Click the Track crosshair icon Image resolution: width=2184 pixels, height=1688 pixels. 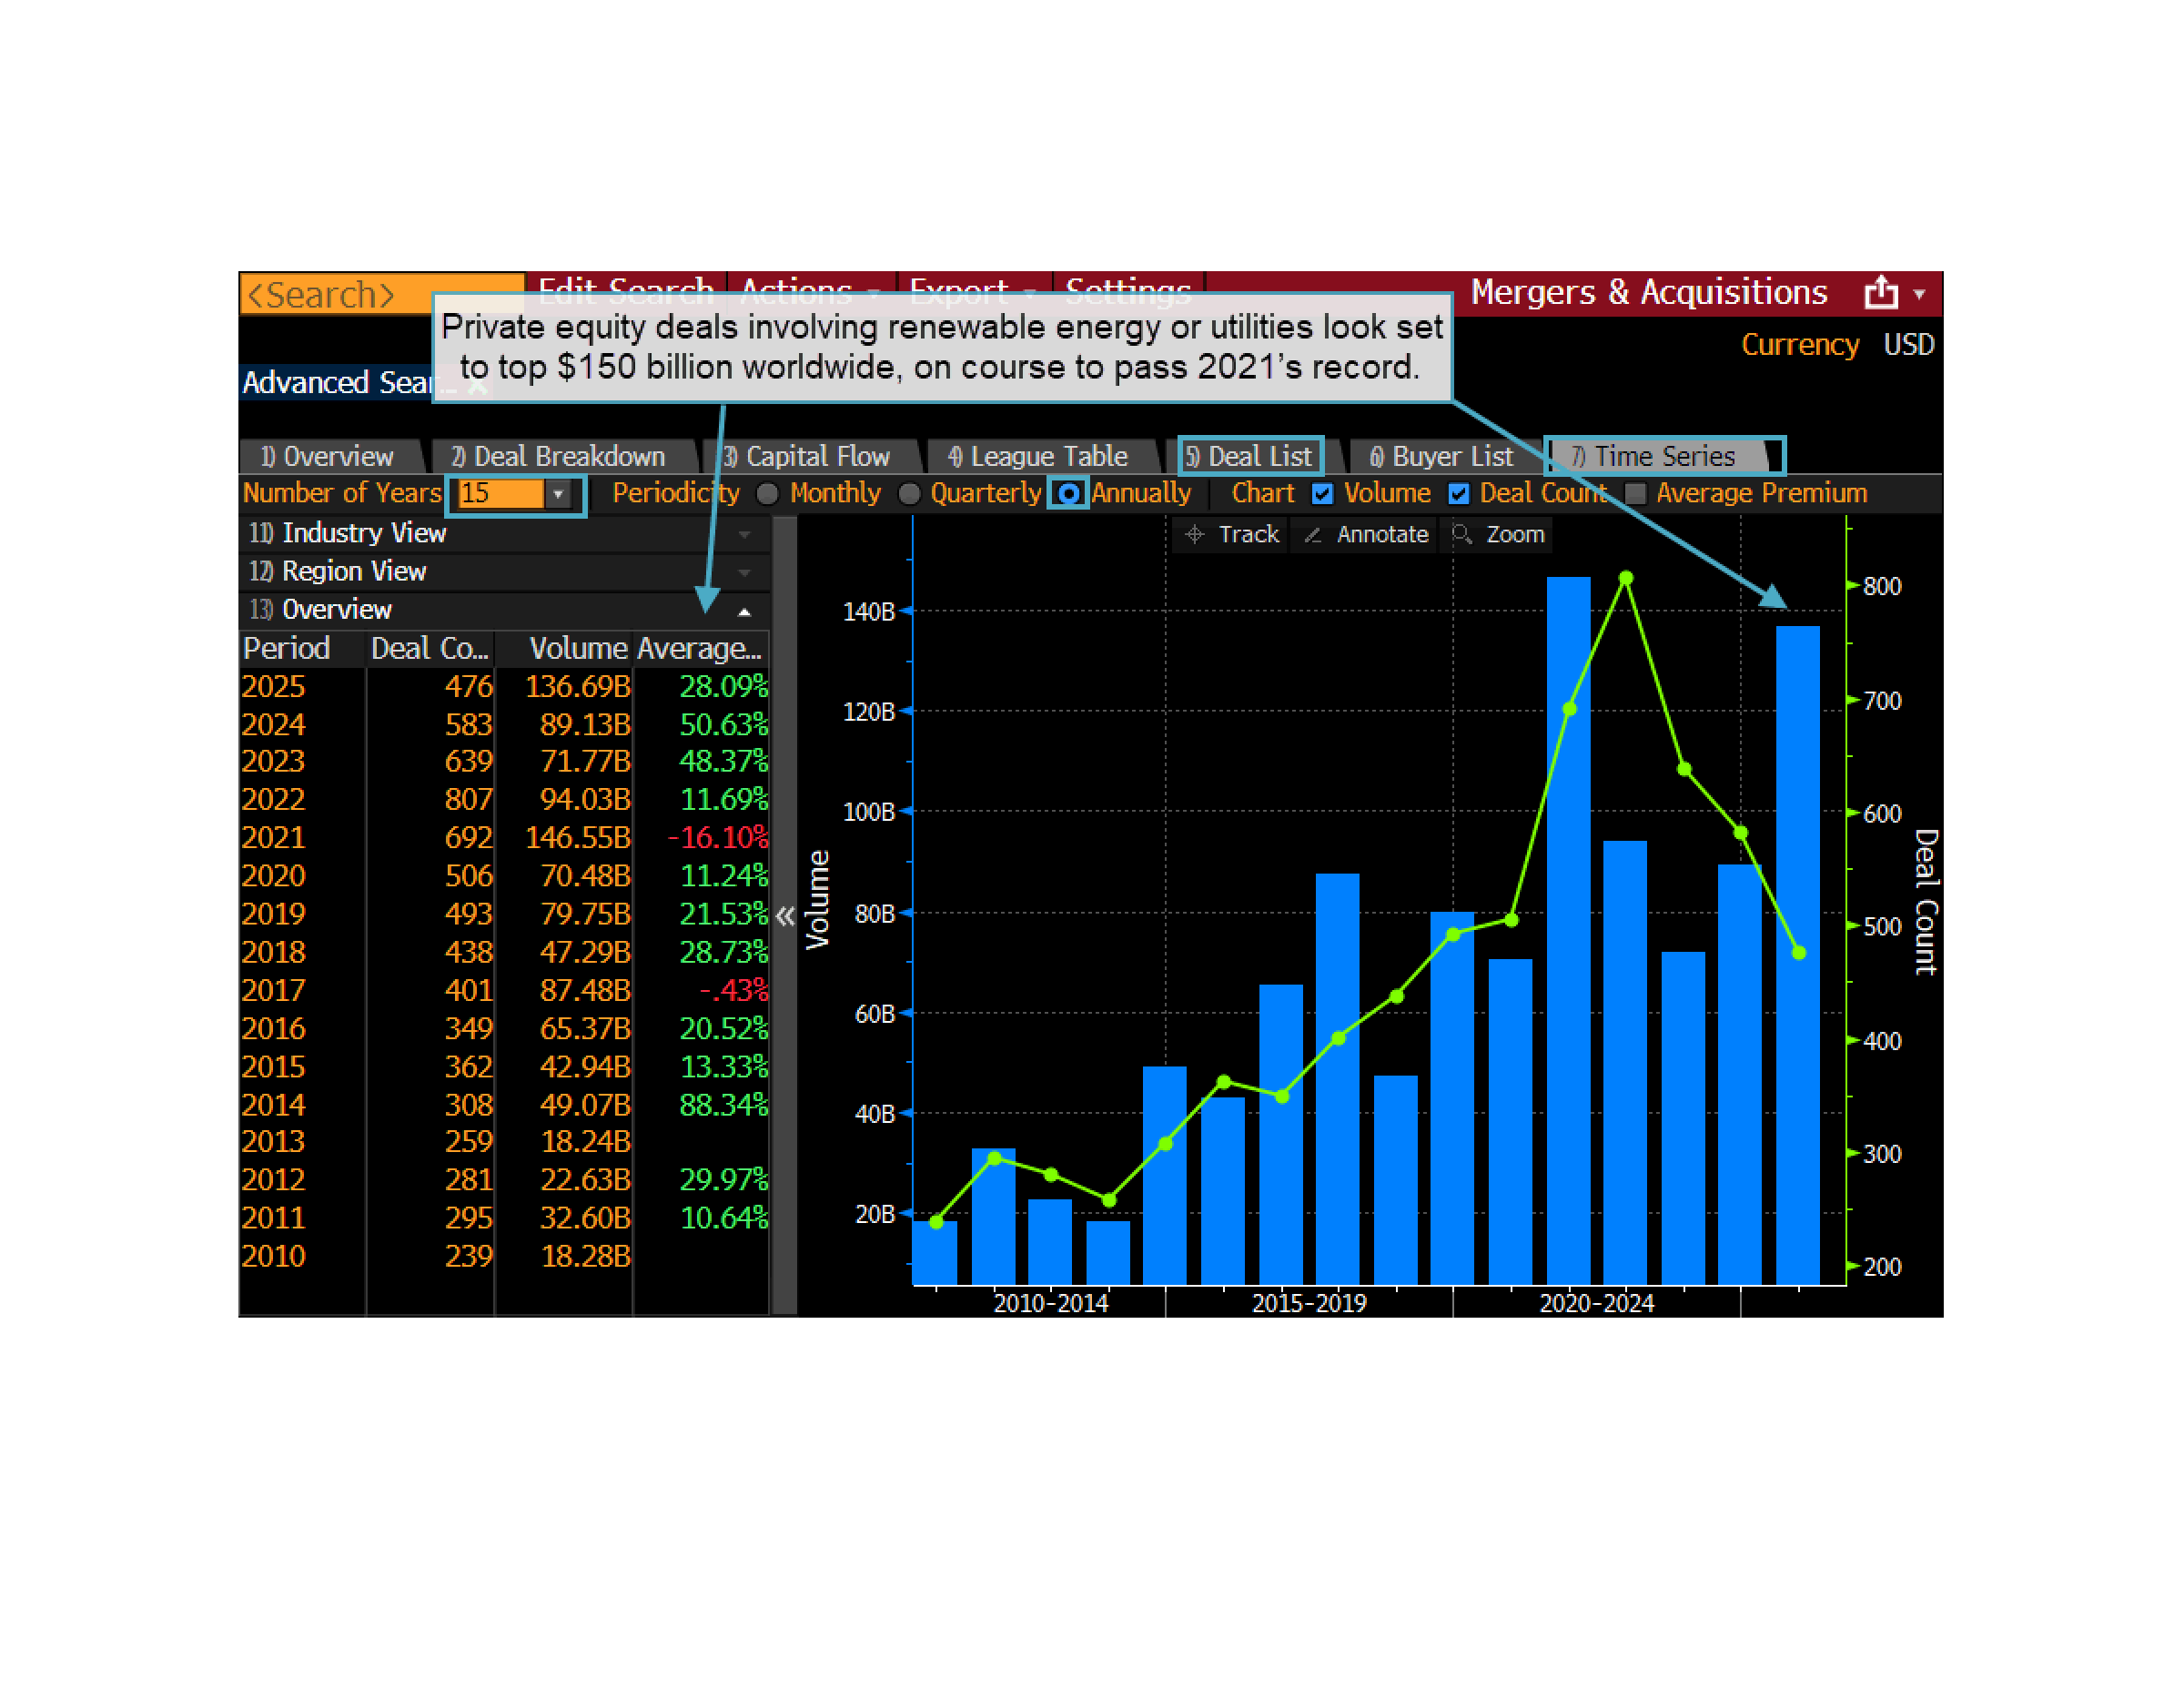[x=1194, y=535]
